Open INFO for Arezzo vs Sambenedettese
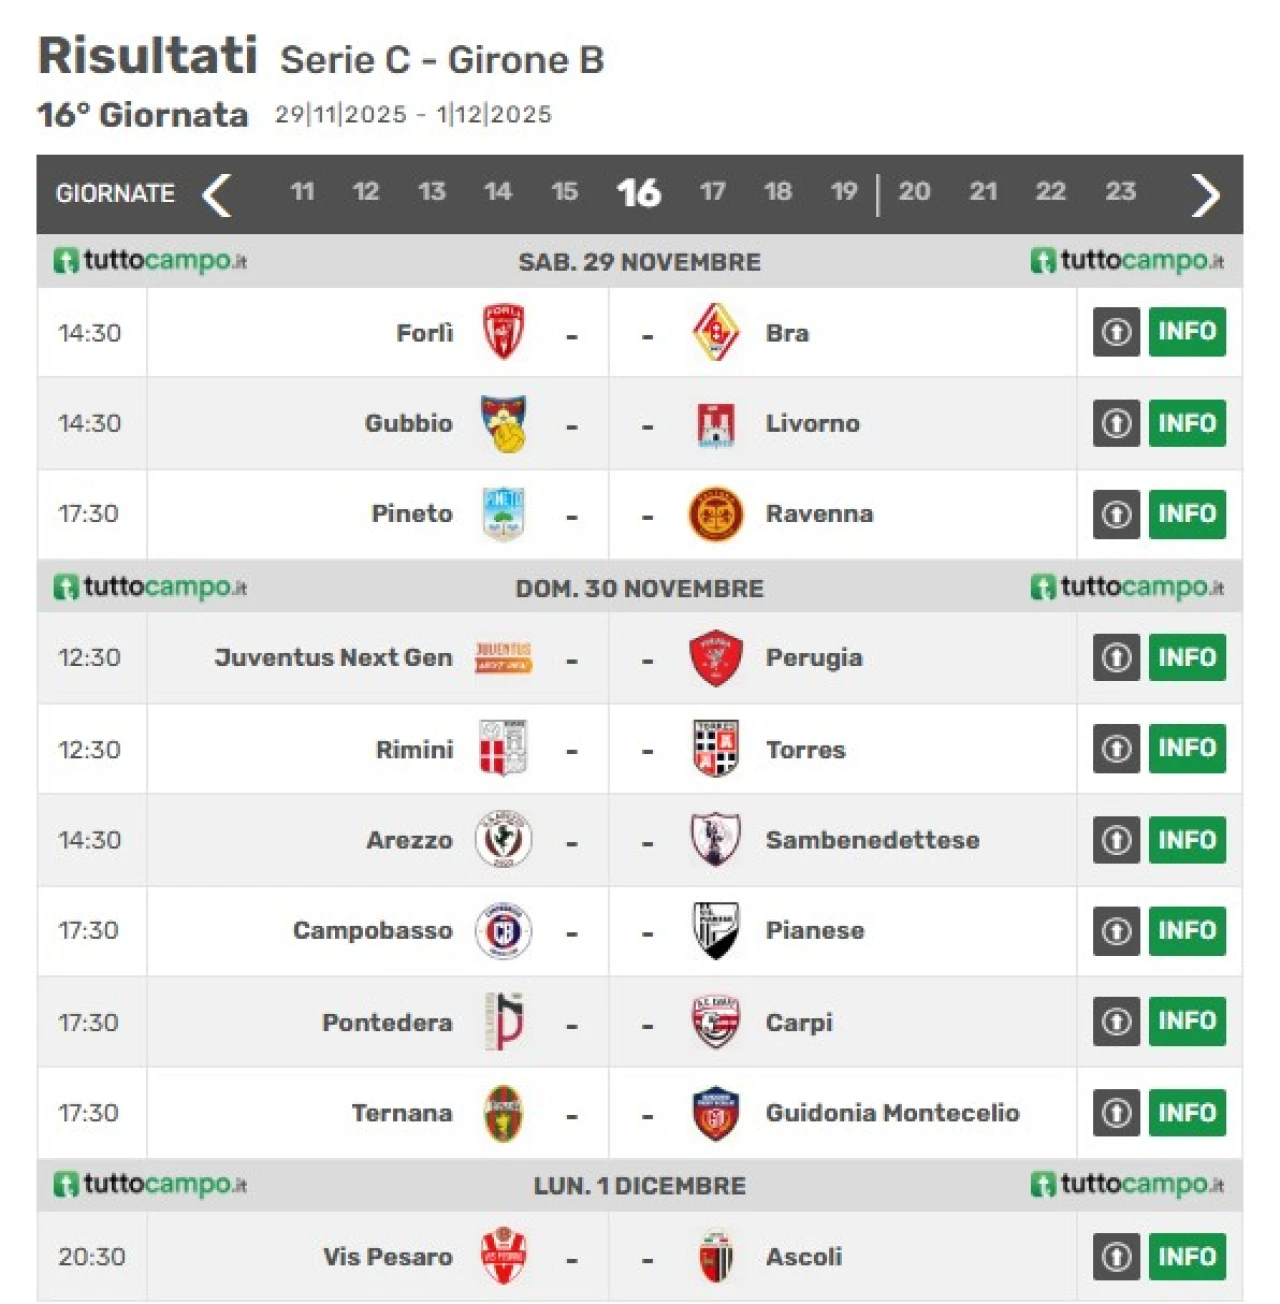 click(x=1187, y=840)
